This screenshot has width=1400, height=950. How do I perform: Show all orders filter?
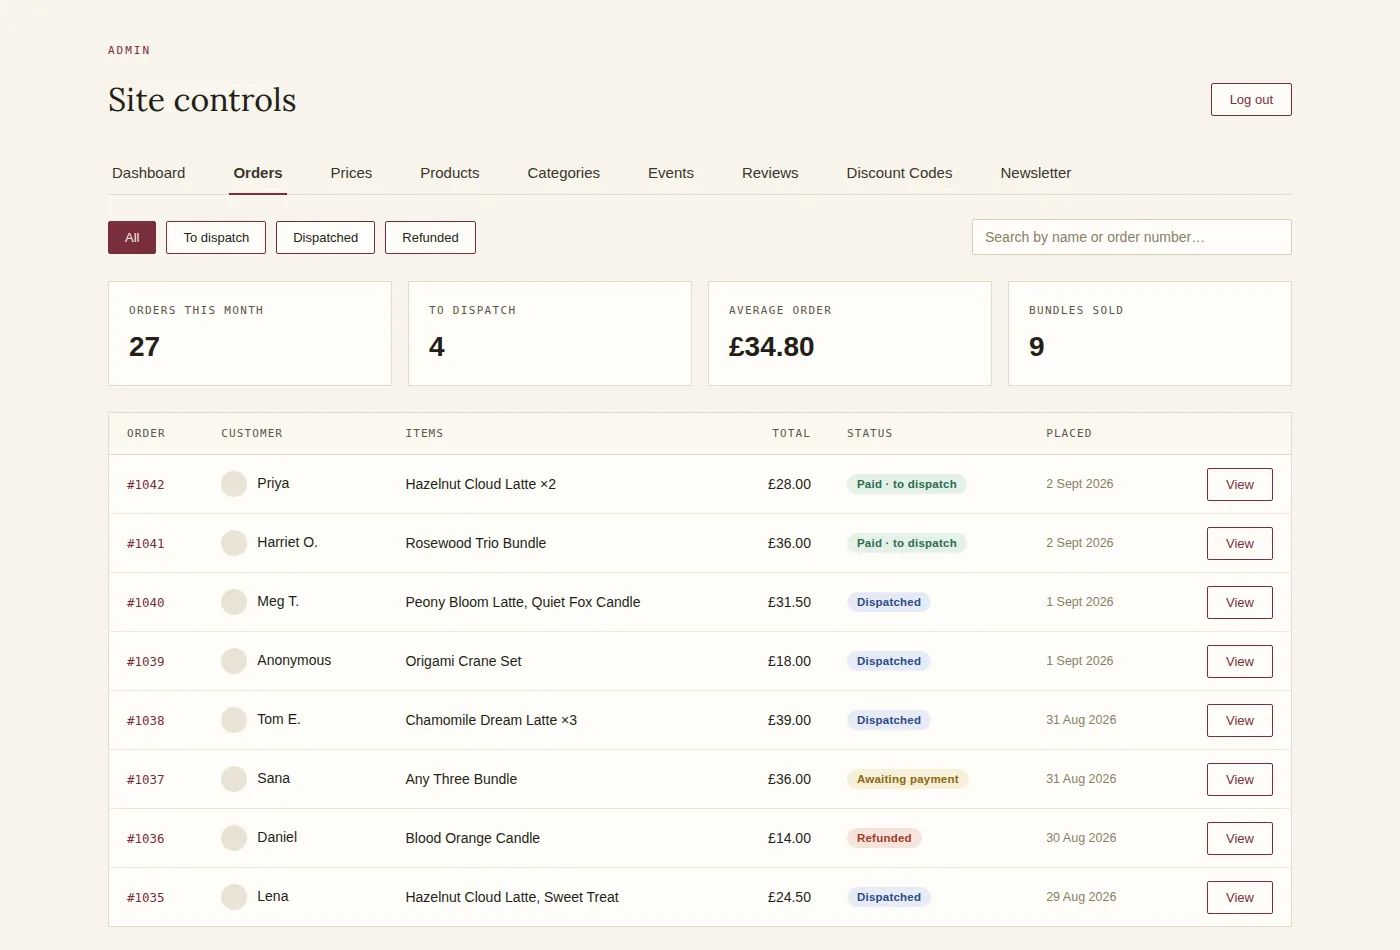point(132,238)
